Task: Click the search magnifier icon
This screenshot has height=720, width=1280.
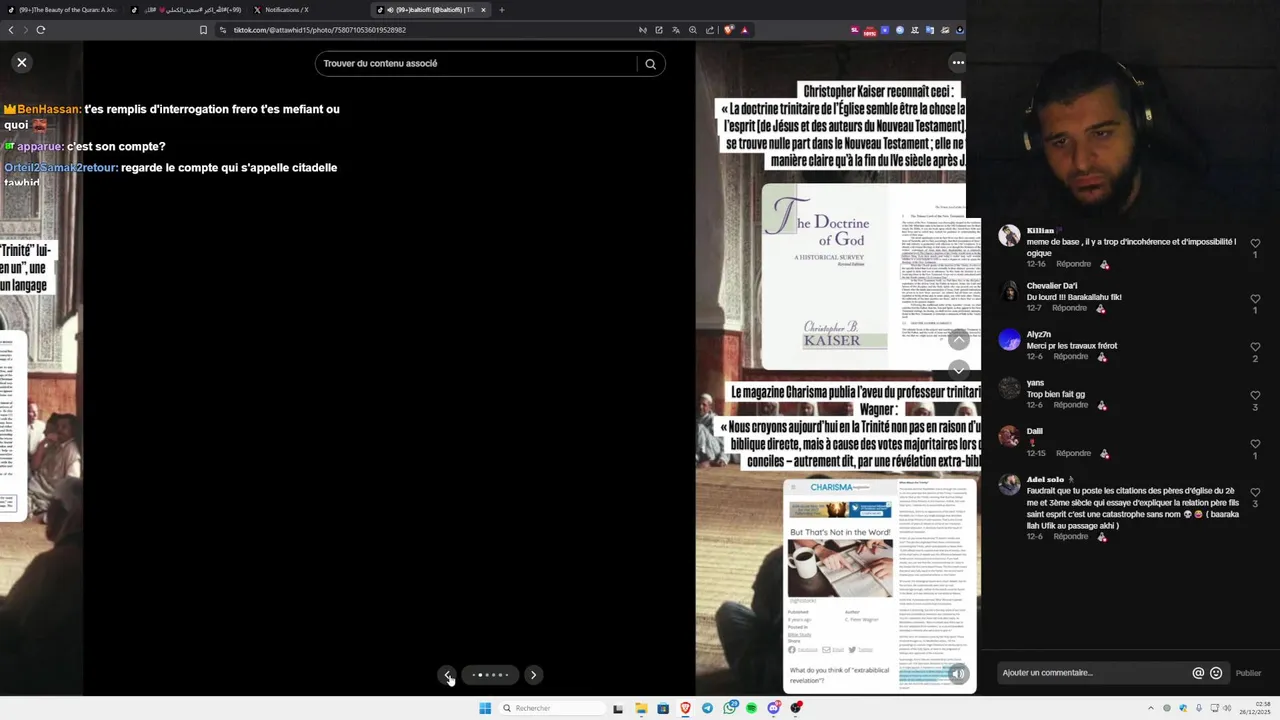Action: point(650,64)
